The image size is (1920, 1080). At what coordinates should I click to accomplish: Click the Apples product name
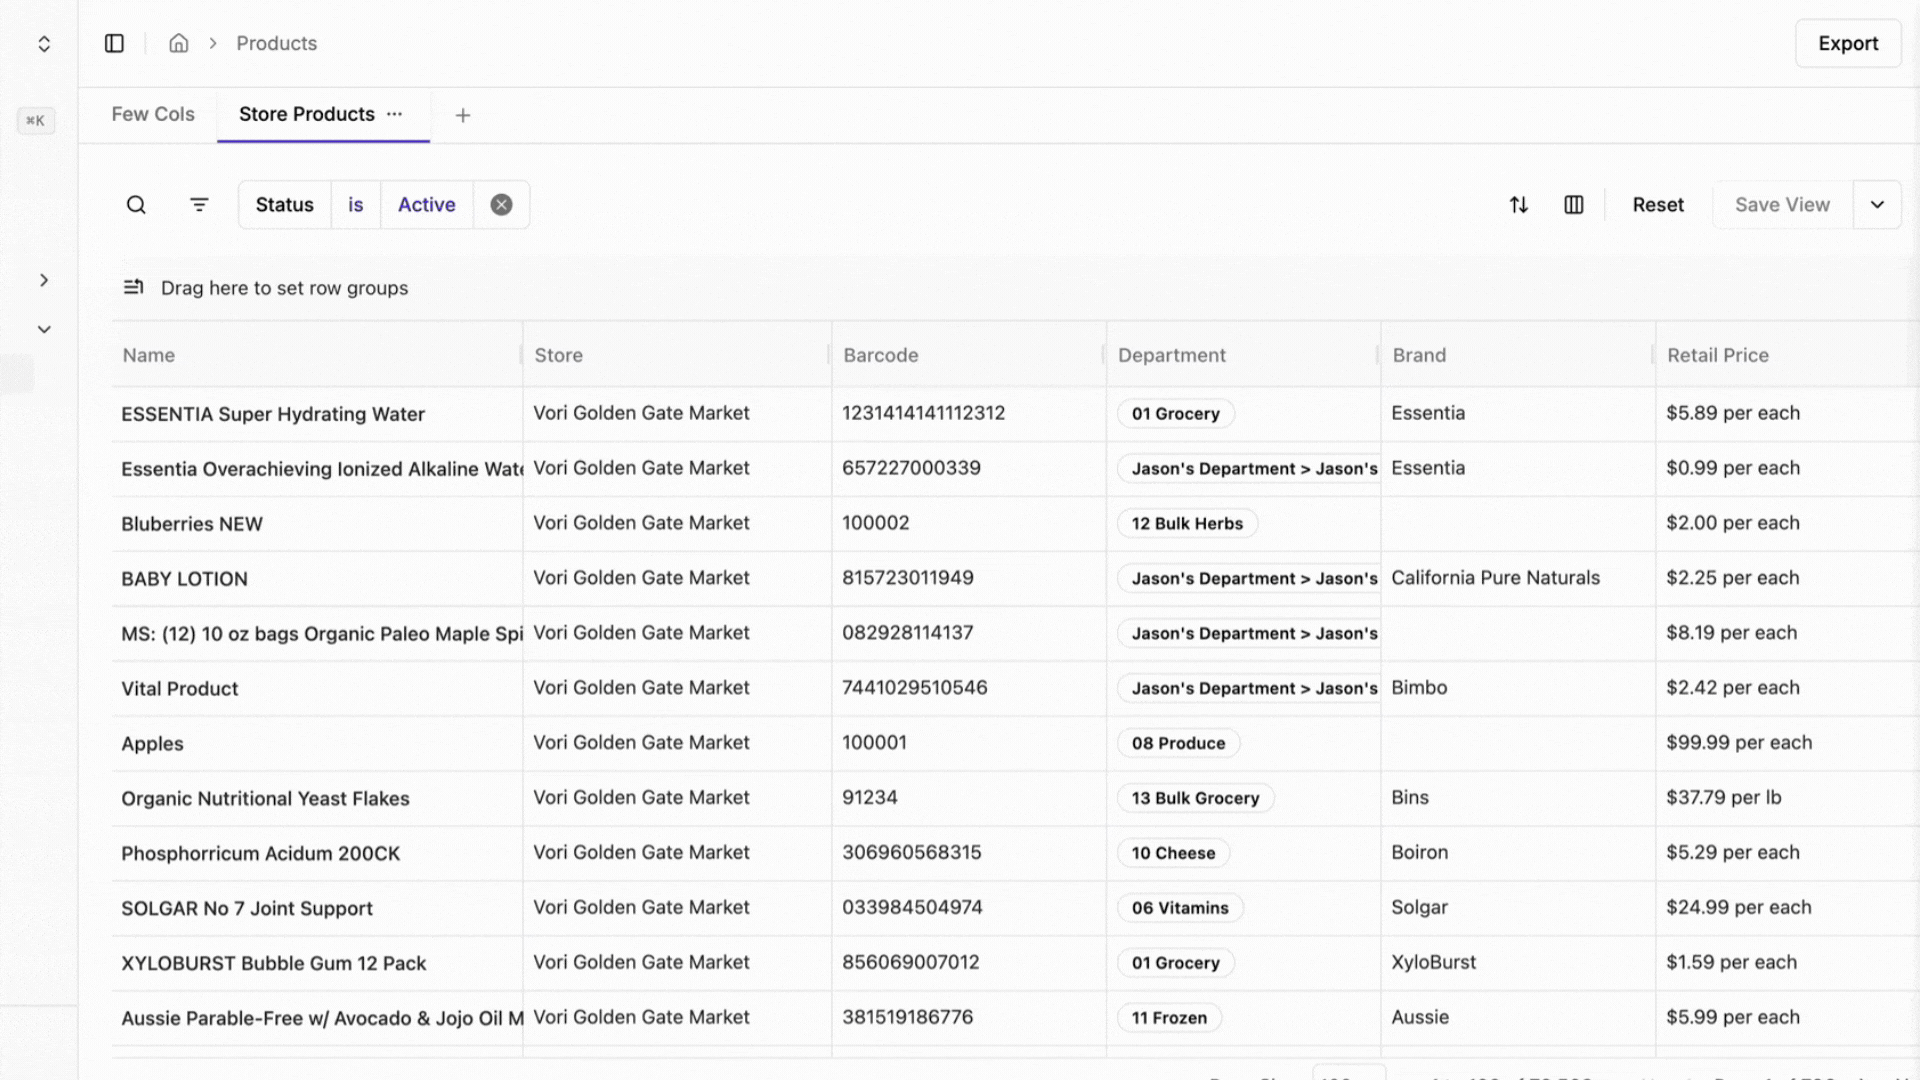click(152, 744)
